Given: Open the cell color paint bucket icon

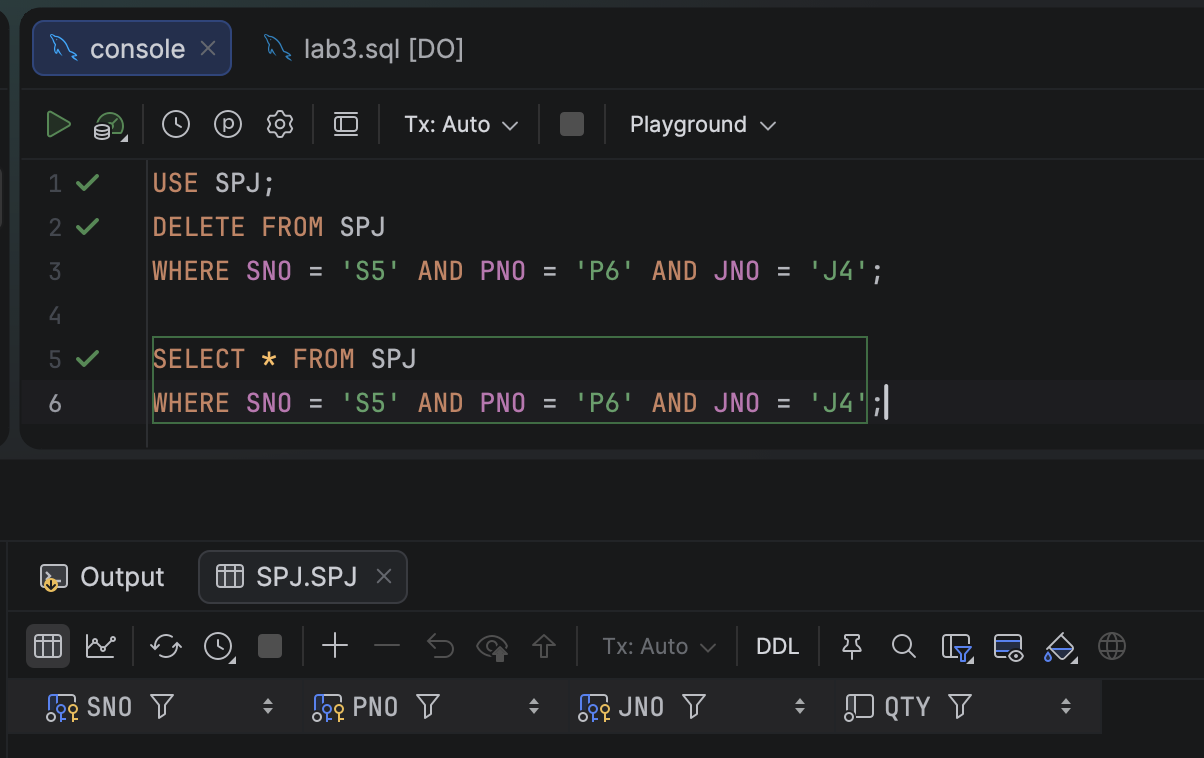Looking at the screenshot, I should (x=1059, y=647).
